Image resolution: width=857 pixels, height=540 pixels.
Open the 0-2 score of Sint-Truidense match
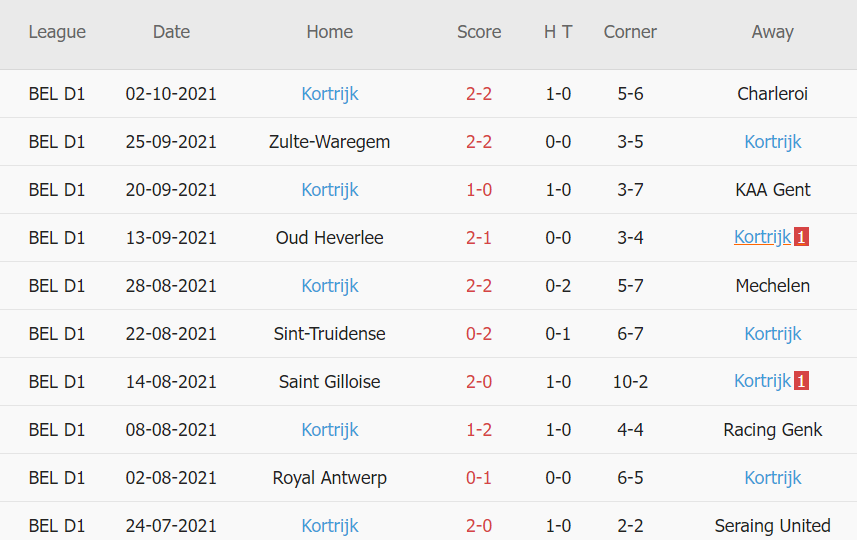pyautogui.click(x=479, y=334)
